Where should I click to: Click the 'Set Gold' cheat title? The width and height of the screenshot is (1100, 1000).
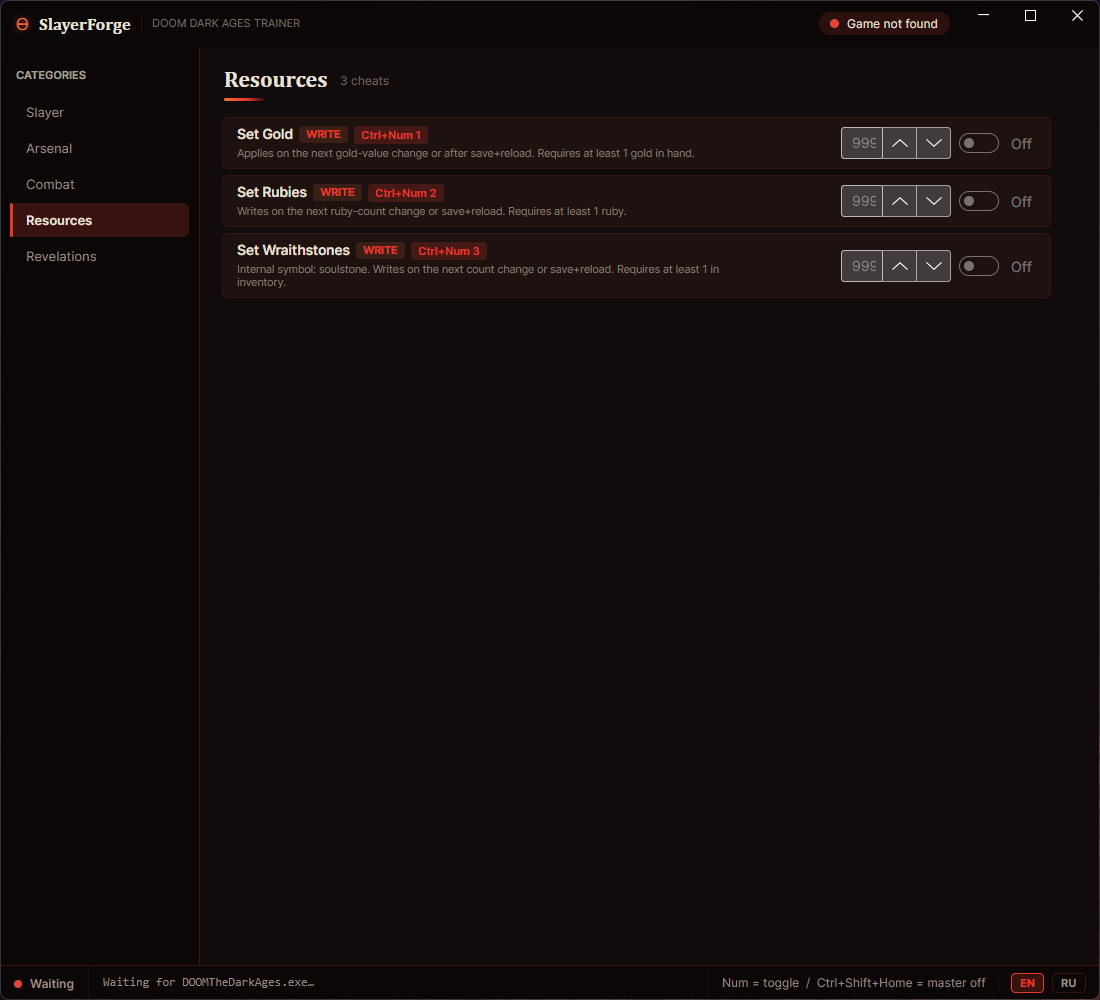tap(264, 134)
